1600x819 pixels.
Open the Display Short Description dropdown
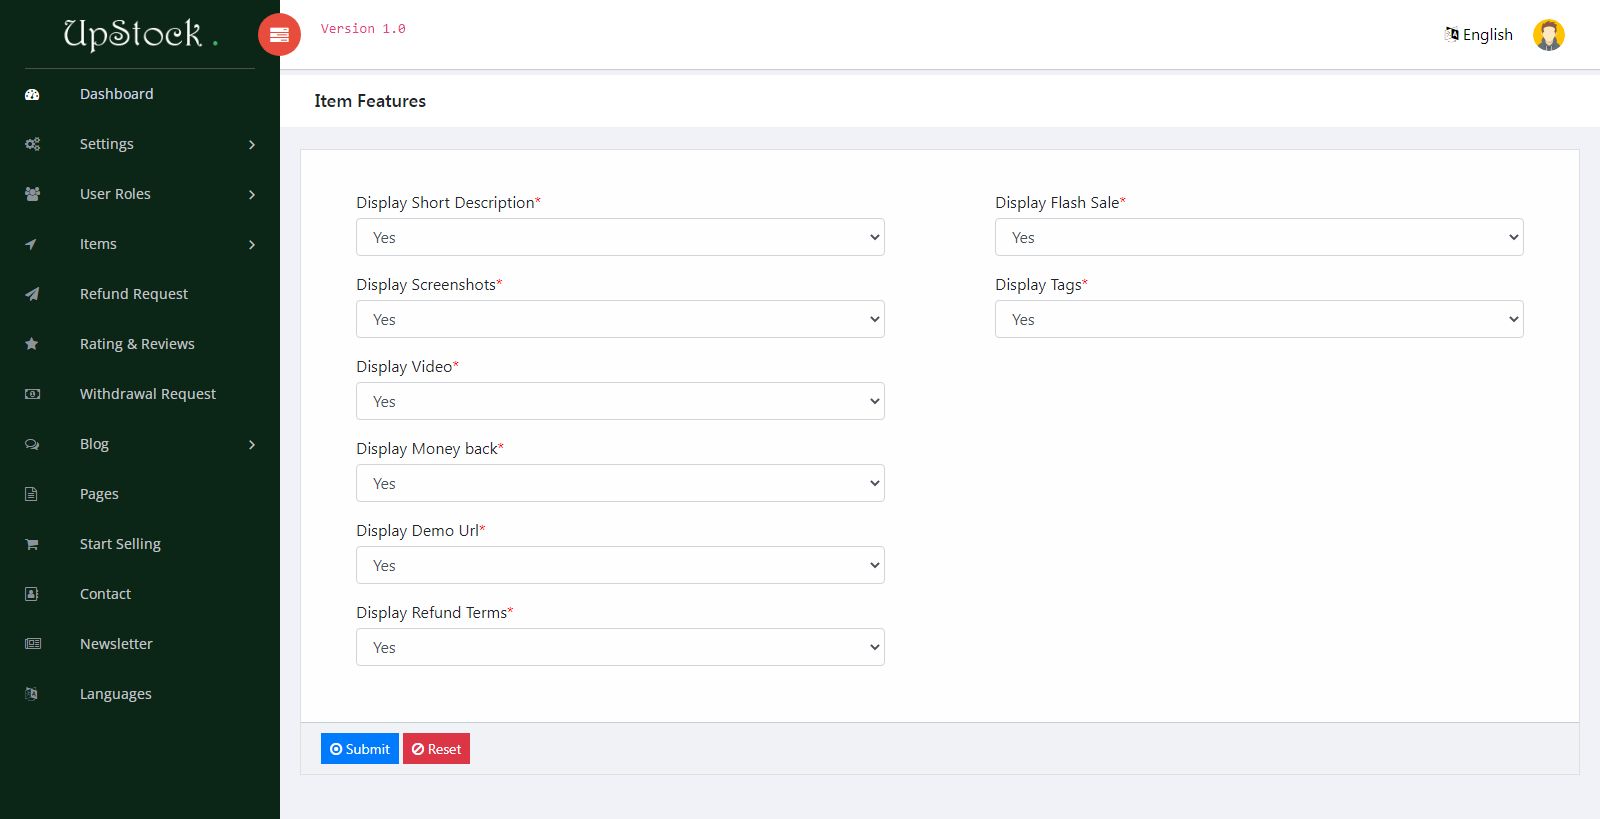click(x=620, y=237)
